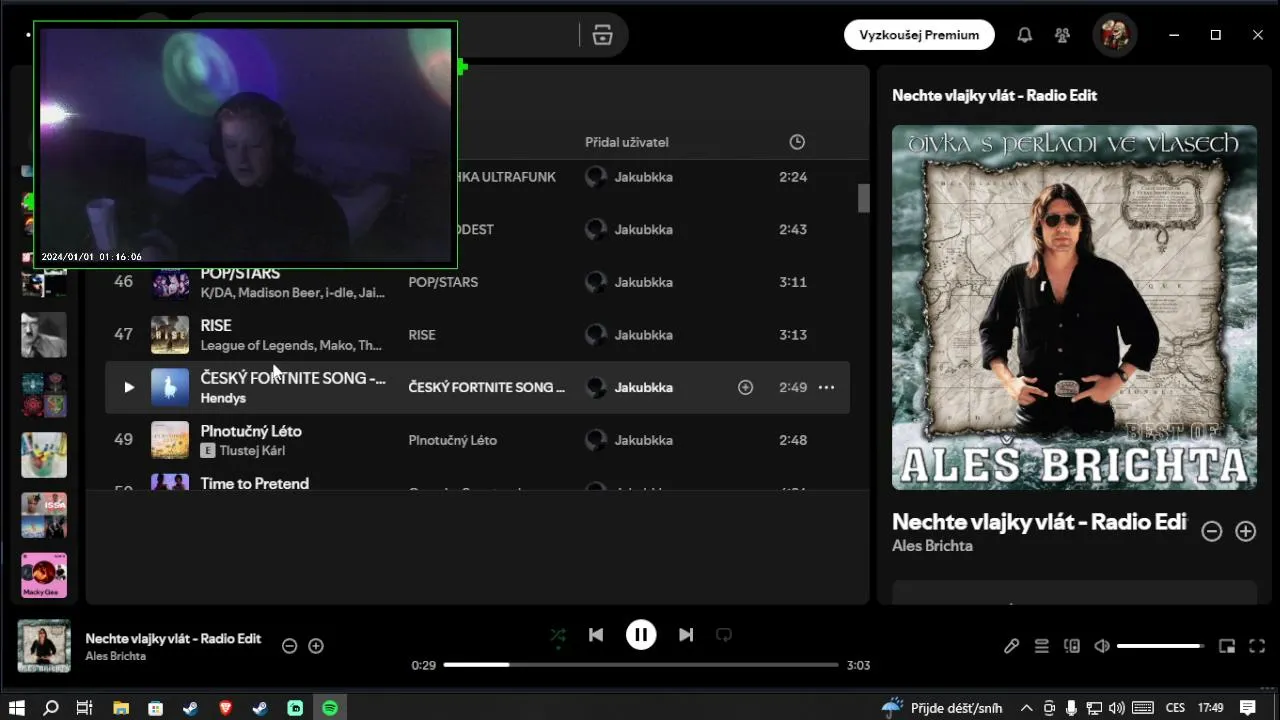Click RISE track cover thumbnail
The width and height of the screenshot is (1280, 720).
pos(170,335)
